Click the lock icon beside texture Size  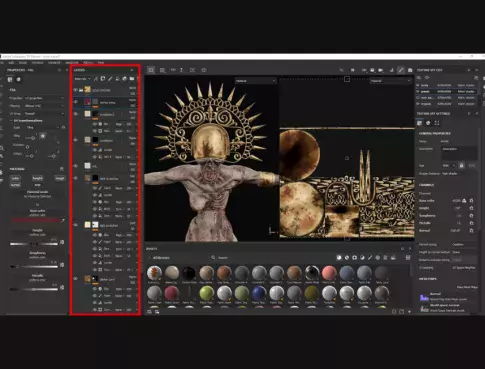point(462,165)
